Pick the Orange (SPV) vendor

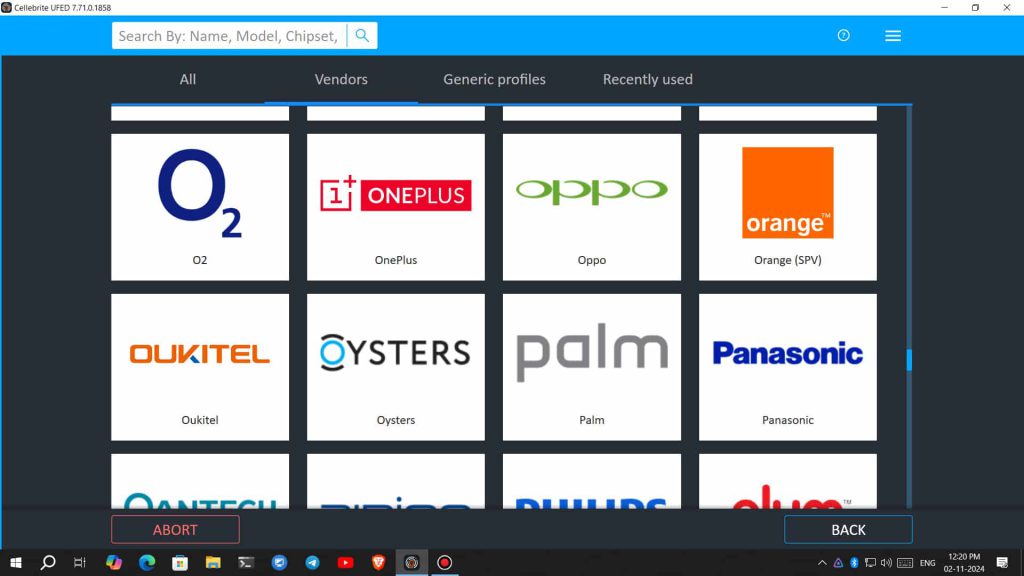coord(788,207)
